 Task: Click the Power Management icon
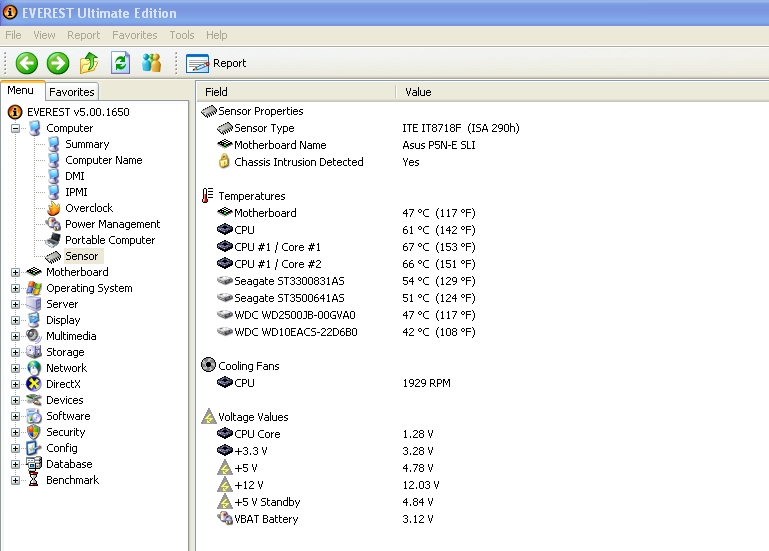[x=53, y=224]
